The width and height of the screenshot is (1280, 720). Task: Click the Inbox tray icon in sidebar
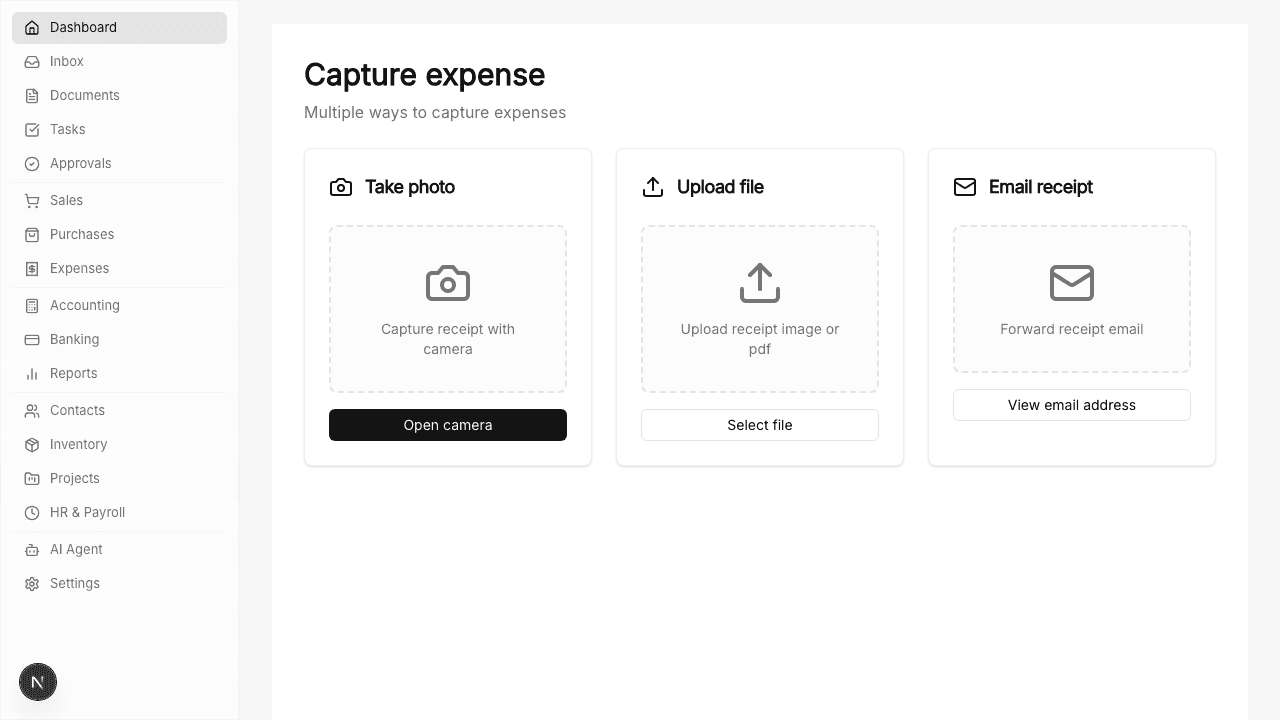(x=32, y=62)
